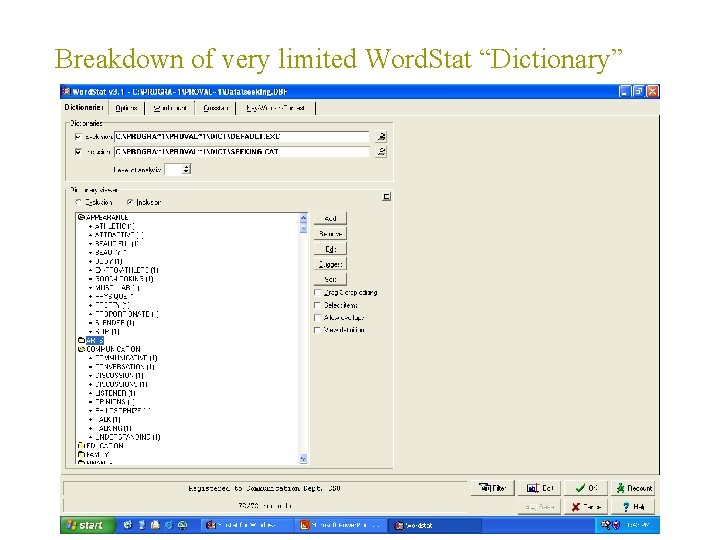Open Help with the question mark button
This screenshot has height=540, width=720.
634,507
